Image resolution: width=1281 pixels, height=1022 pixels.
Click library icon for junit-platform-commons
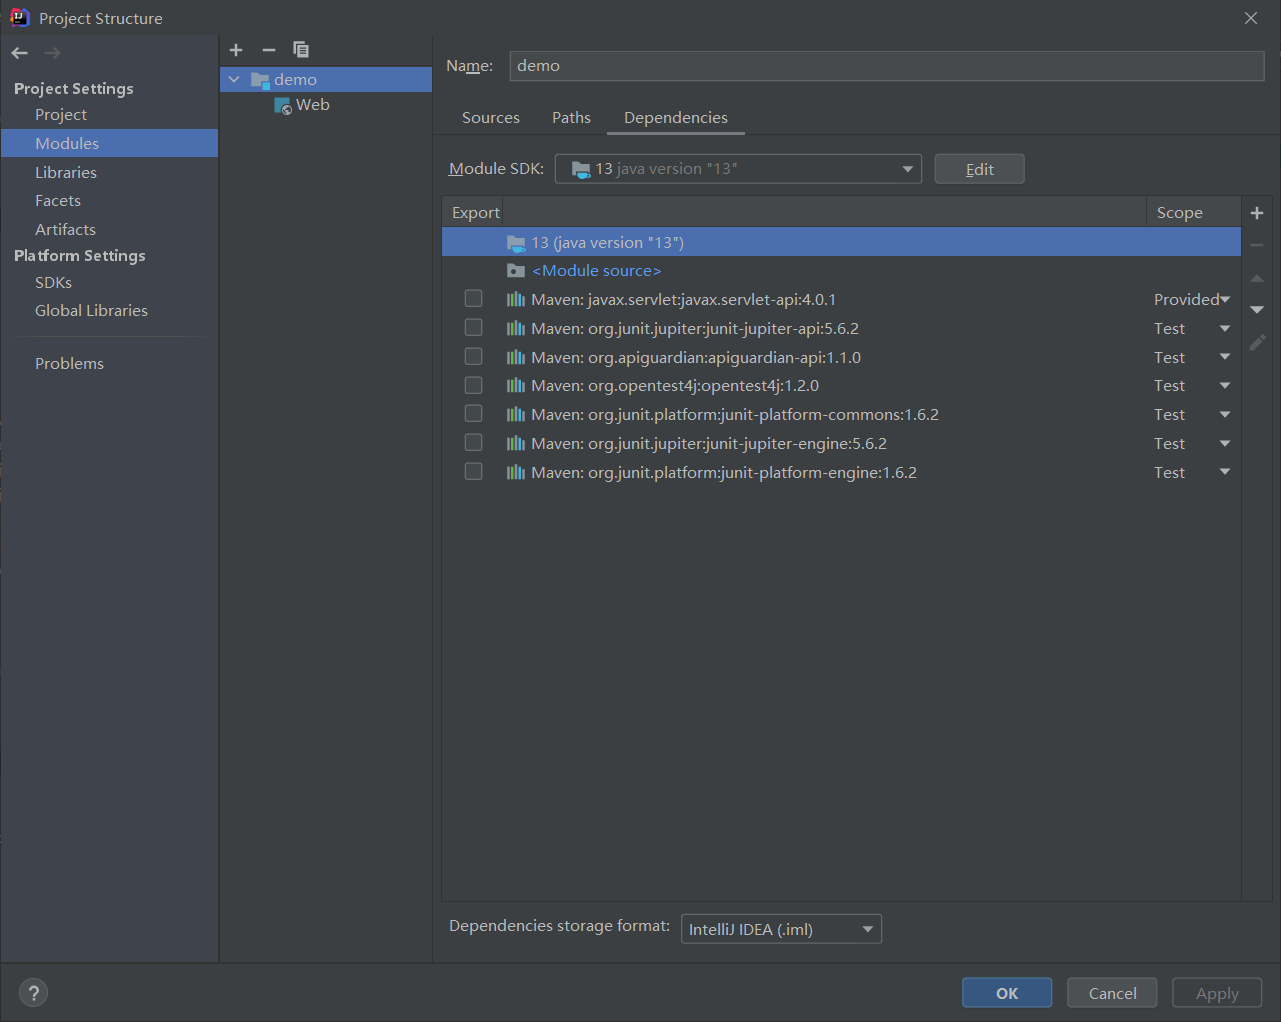516,415
